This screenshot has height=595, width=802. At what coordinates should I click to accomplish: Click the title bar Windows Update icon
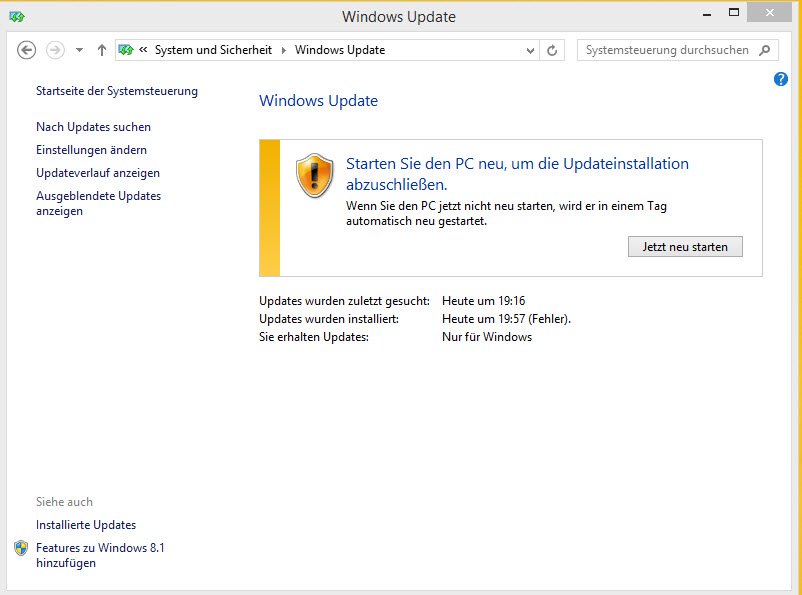17,17
